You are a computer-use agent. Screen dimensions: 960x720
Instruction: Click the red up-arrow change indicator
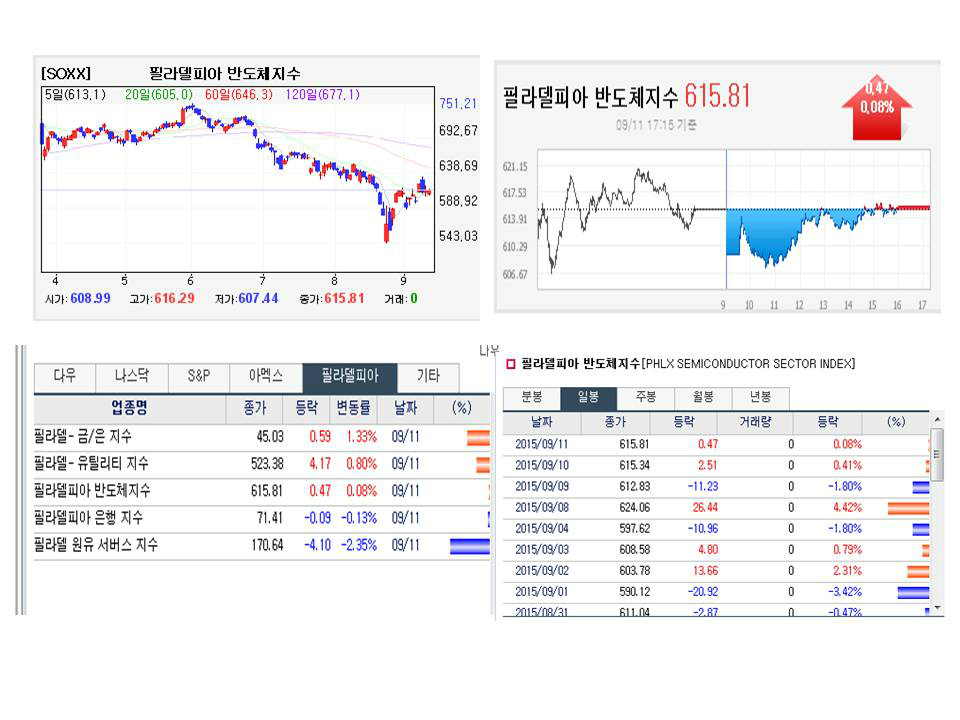875,107
